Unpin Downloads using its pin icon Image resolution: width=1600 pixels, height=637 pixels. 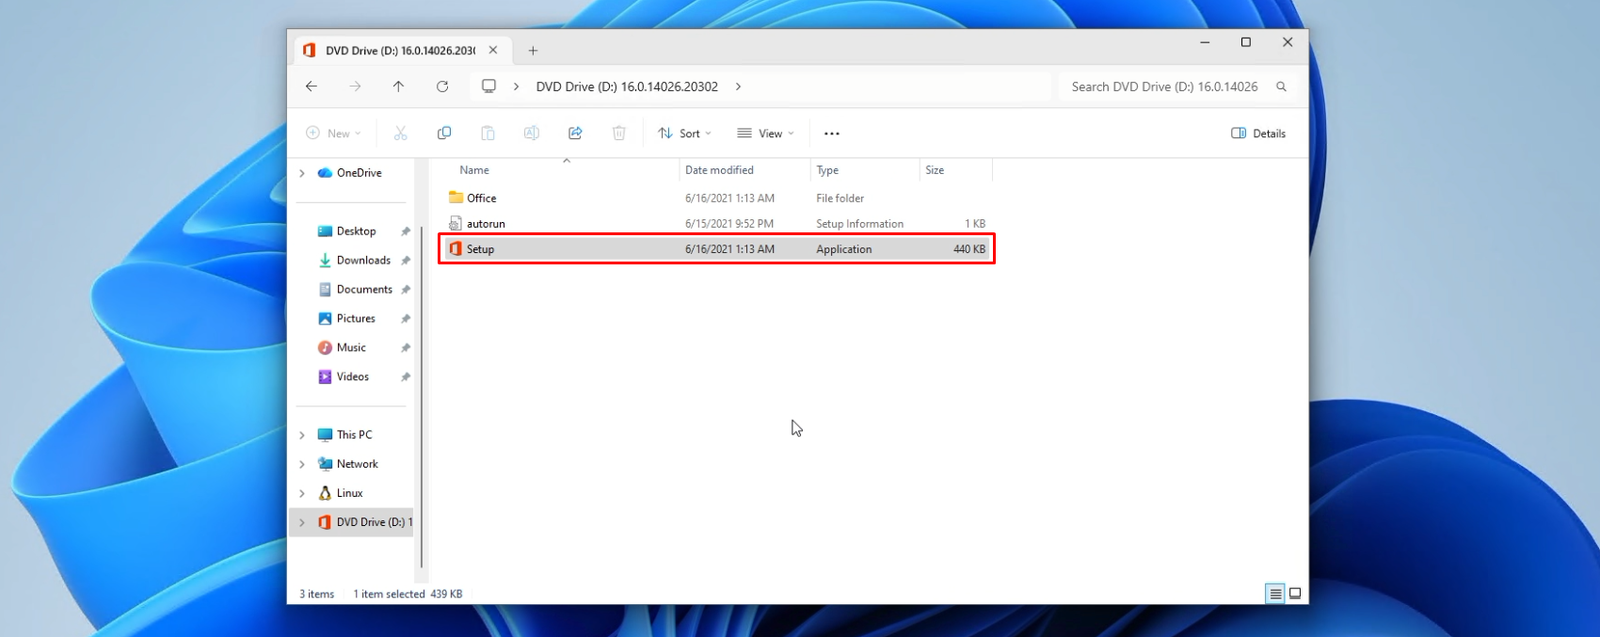pos(405,260)
